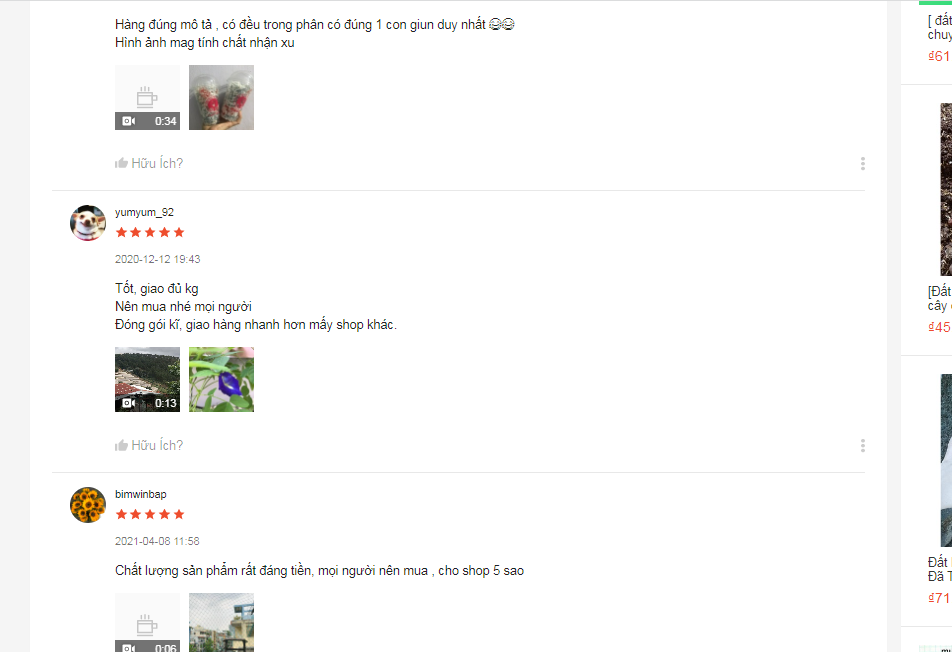Click thumbs-up icon under the first review

point(121,163)
